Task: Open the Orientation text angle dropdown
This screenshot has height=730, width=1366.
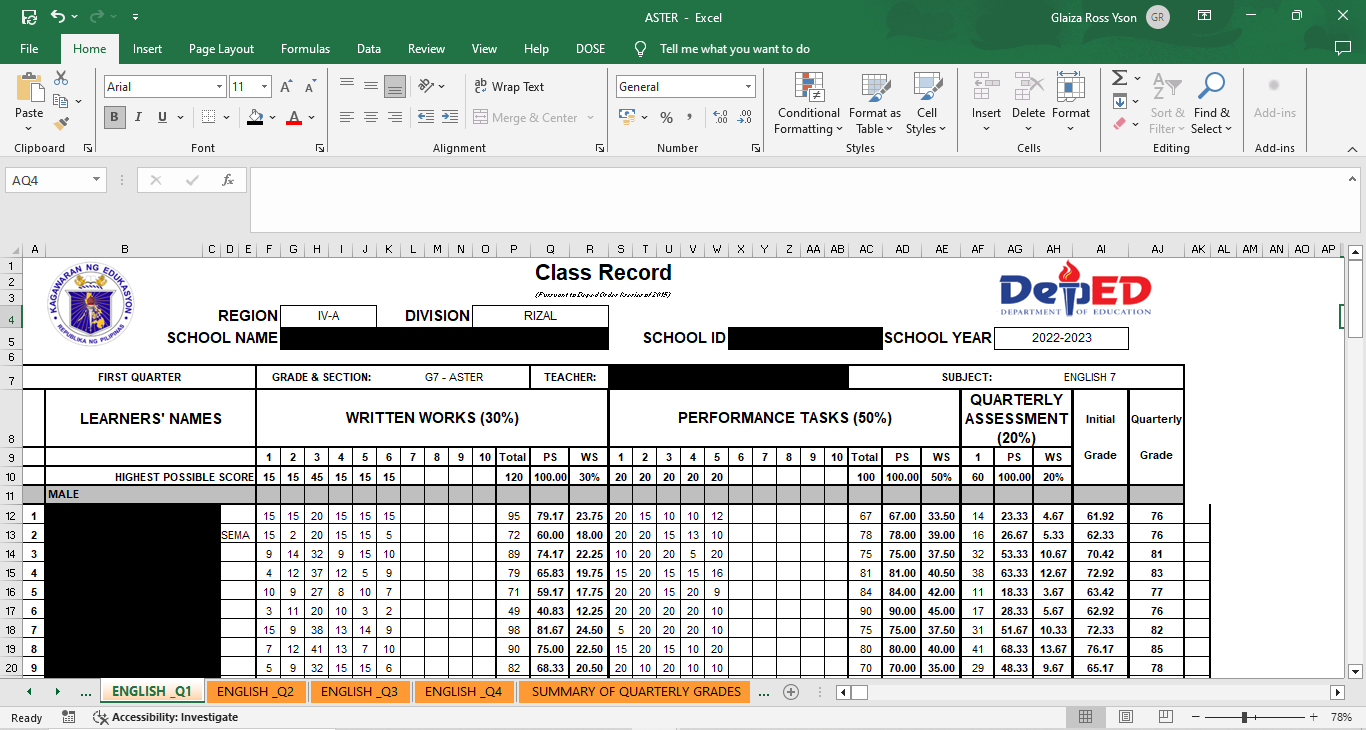Action: [431, 86]
